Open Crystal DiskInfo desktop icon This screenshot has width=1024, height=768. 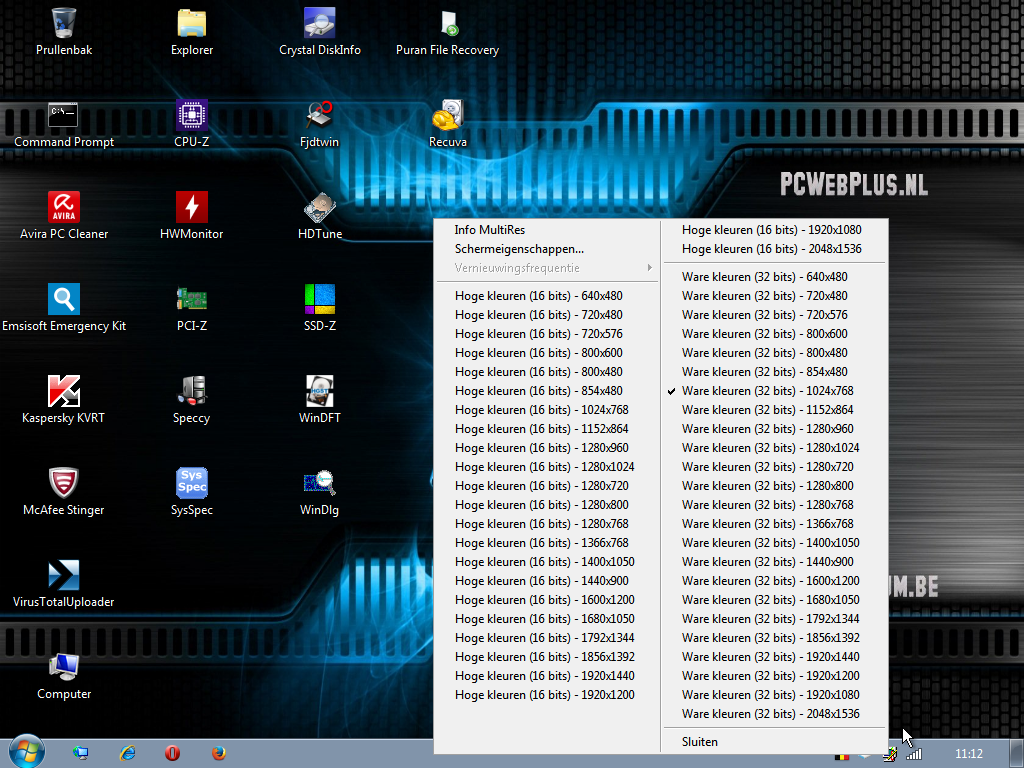pyautogui.click(x=320, y=24)
